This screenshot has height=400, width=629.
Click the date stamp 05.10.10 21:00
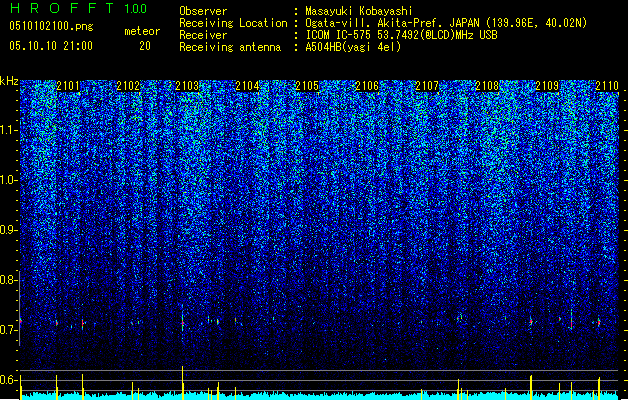coord(51,46)
